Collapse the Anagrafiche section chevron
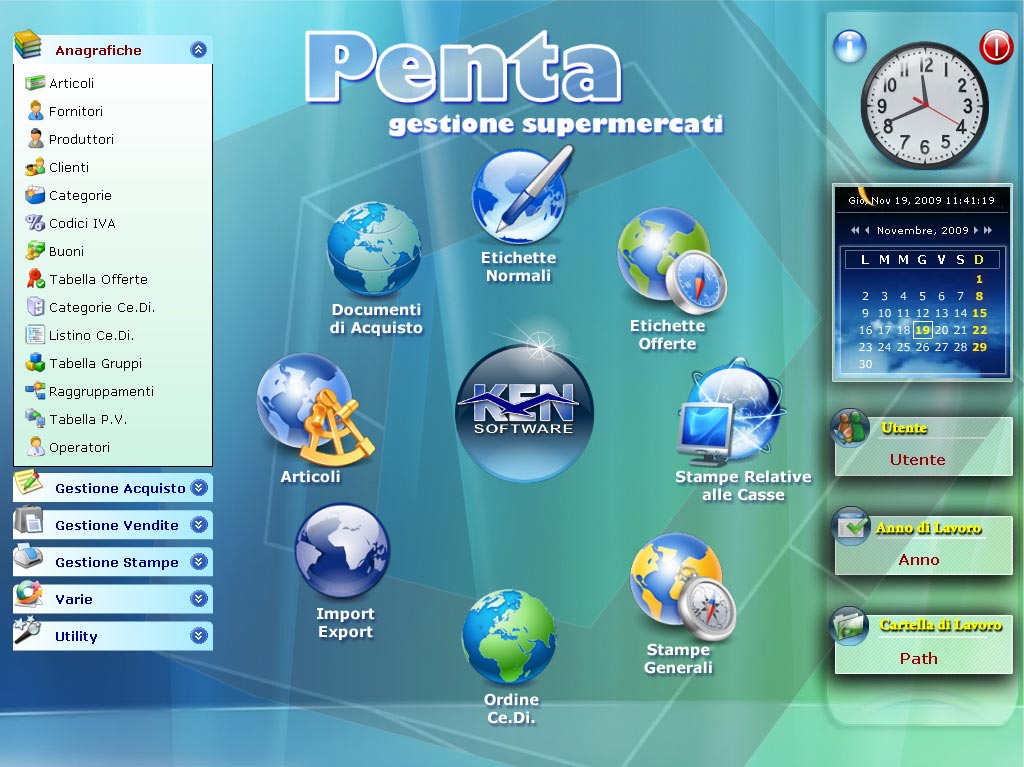Viewport: 1024px width, 767px height. pyautogui.click(x=199, y=50)
